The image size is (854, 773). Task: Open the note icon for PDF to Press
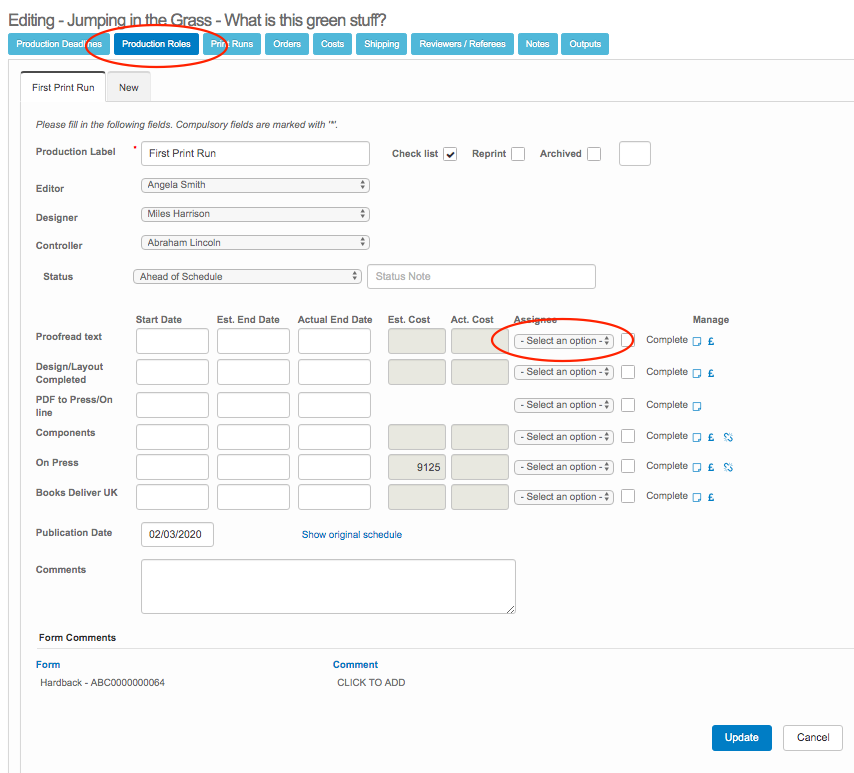point(697,406)
